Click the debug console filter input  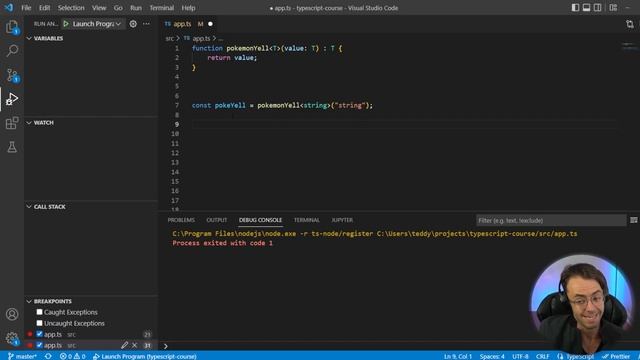[551, 220]
